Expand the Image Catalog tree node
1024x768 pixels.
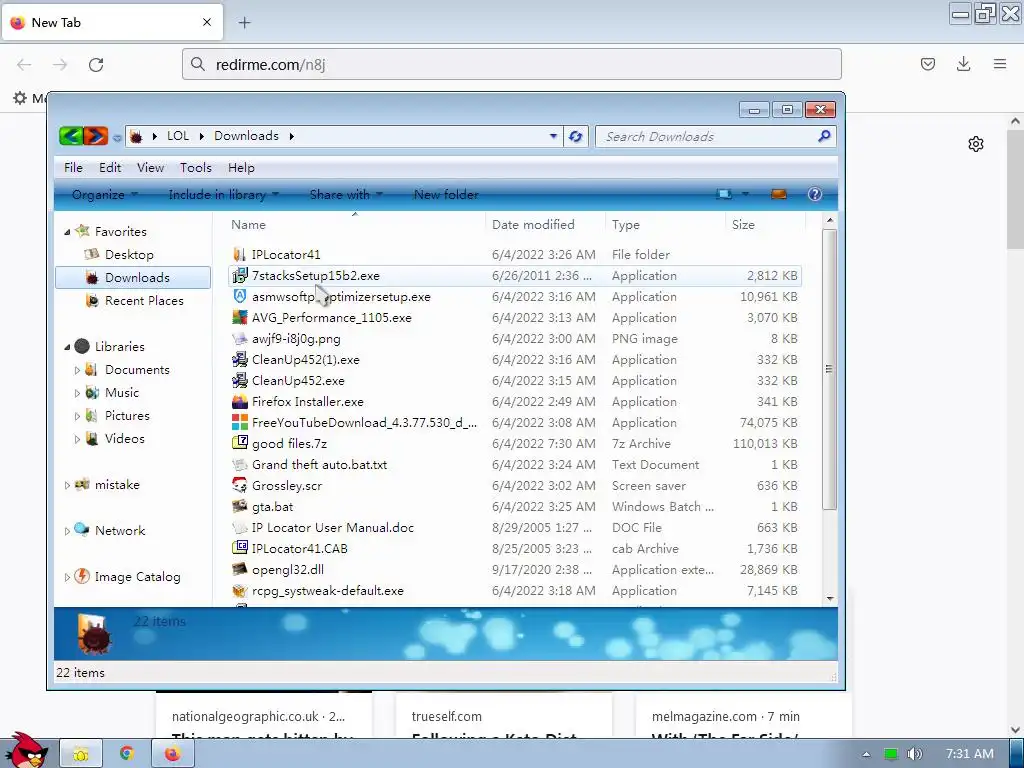point(67,577)
